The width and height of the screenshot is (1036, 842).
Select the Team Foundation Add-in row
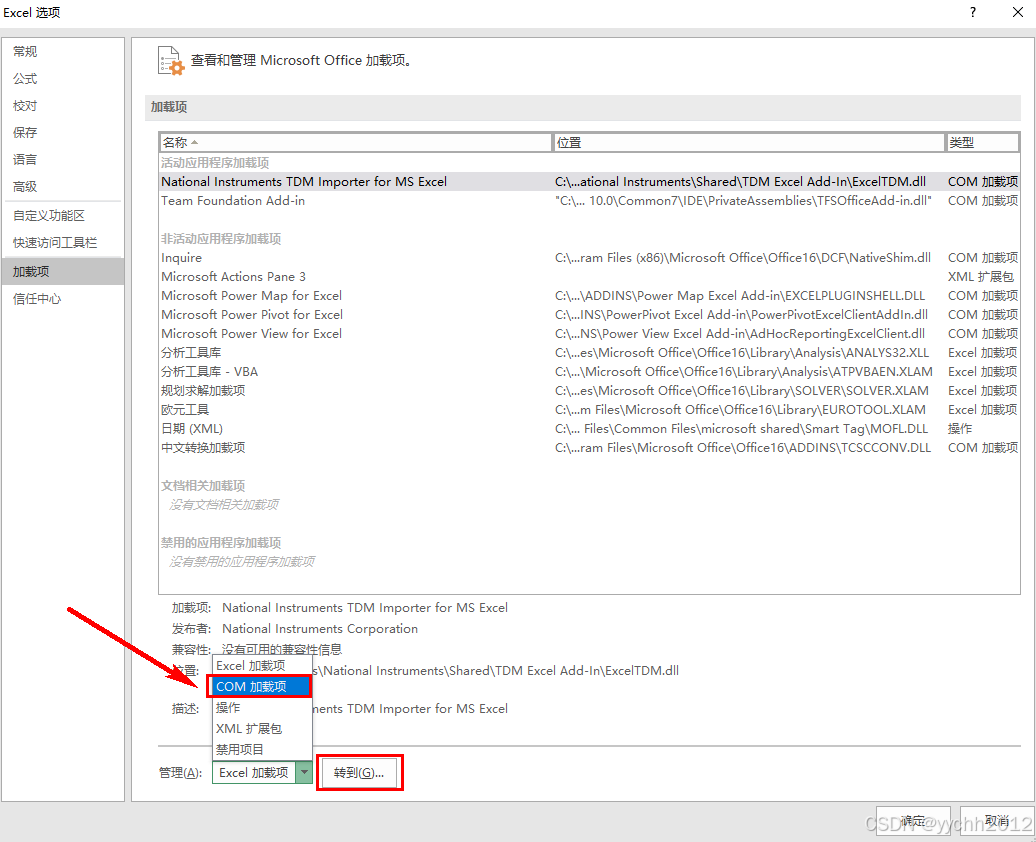pos(589,201)
